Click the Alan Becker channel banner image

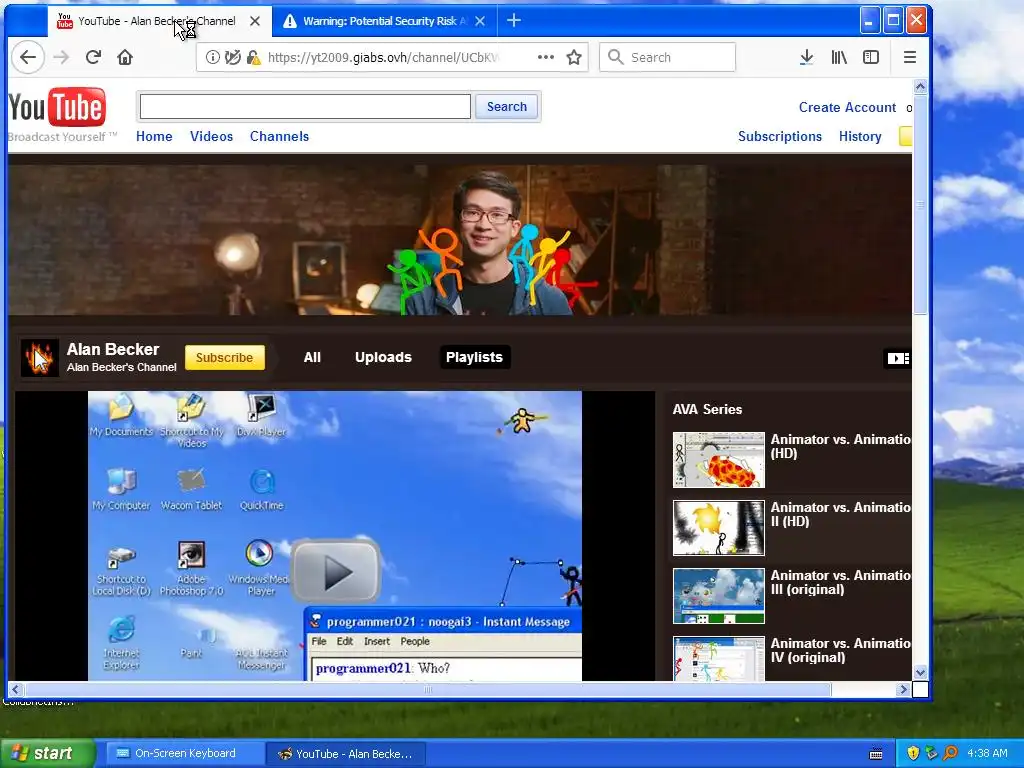(460, 240)
